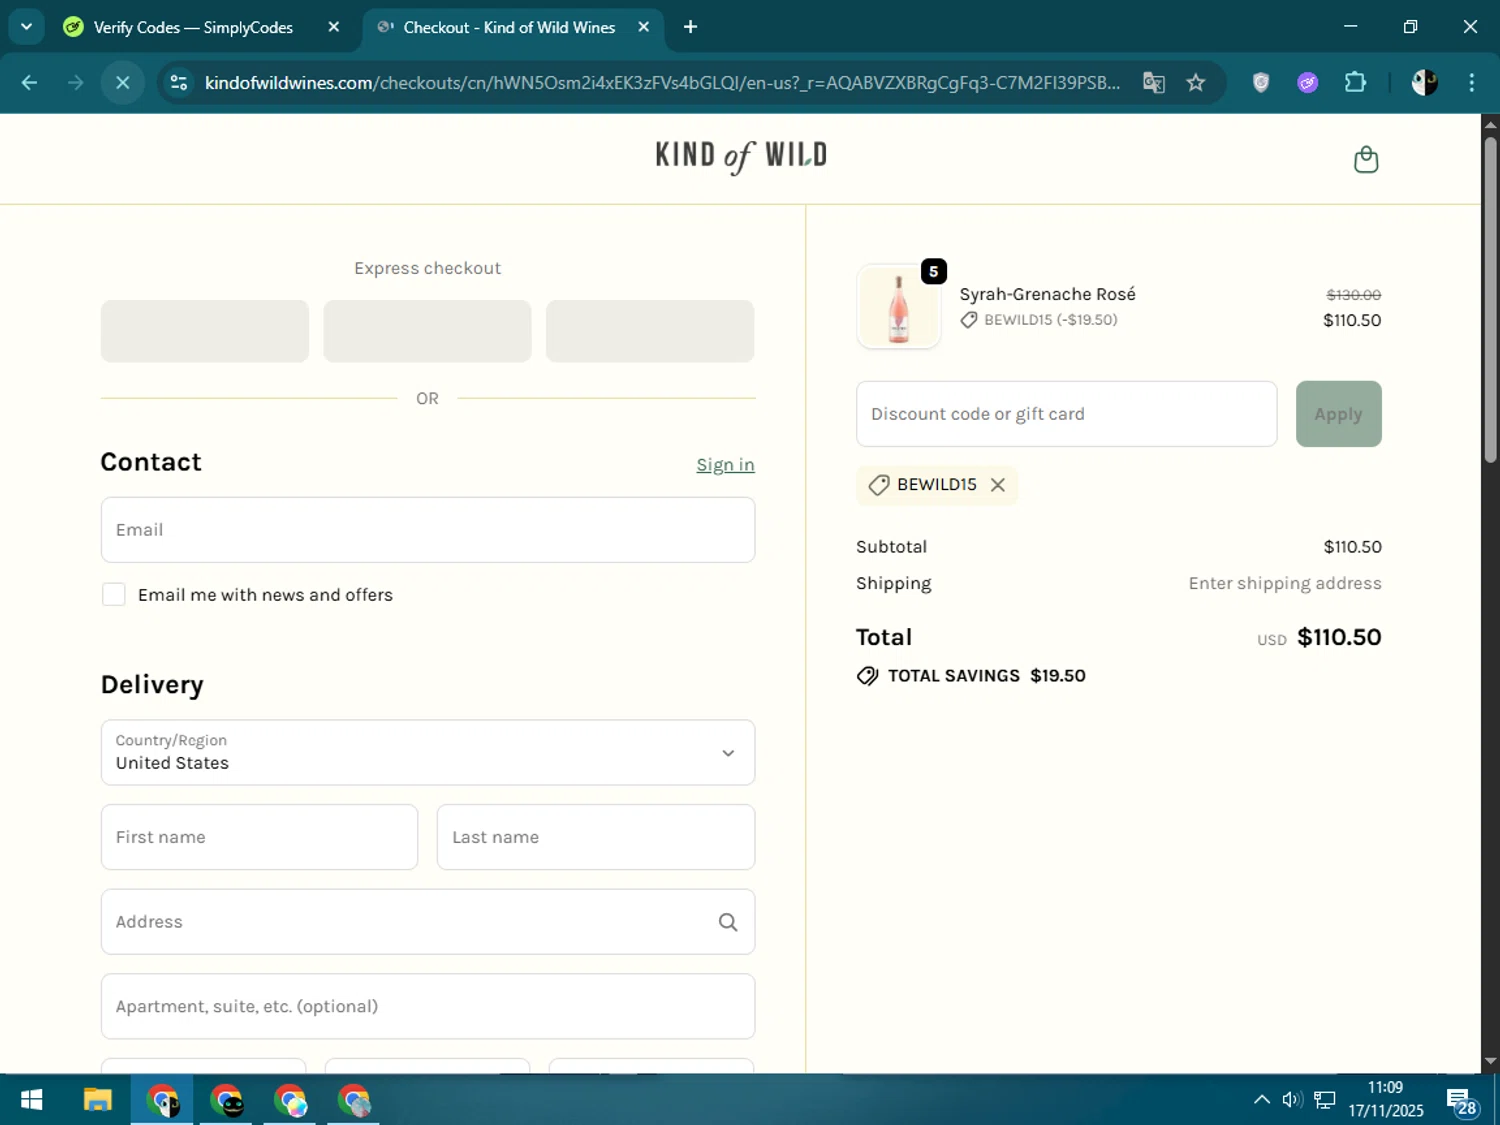Open File Explorer from the taskbar
Viewport: 1500px width, 1125px height.
pyautogui.click(x=97, y=1100)
